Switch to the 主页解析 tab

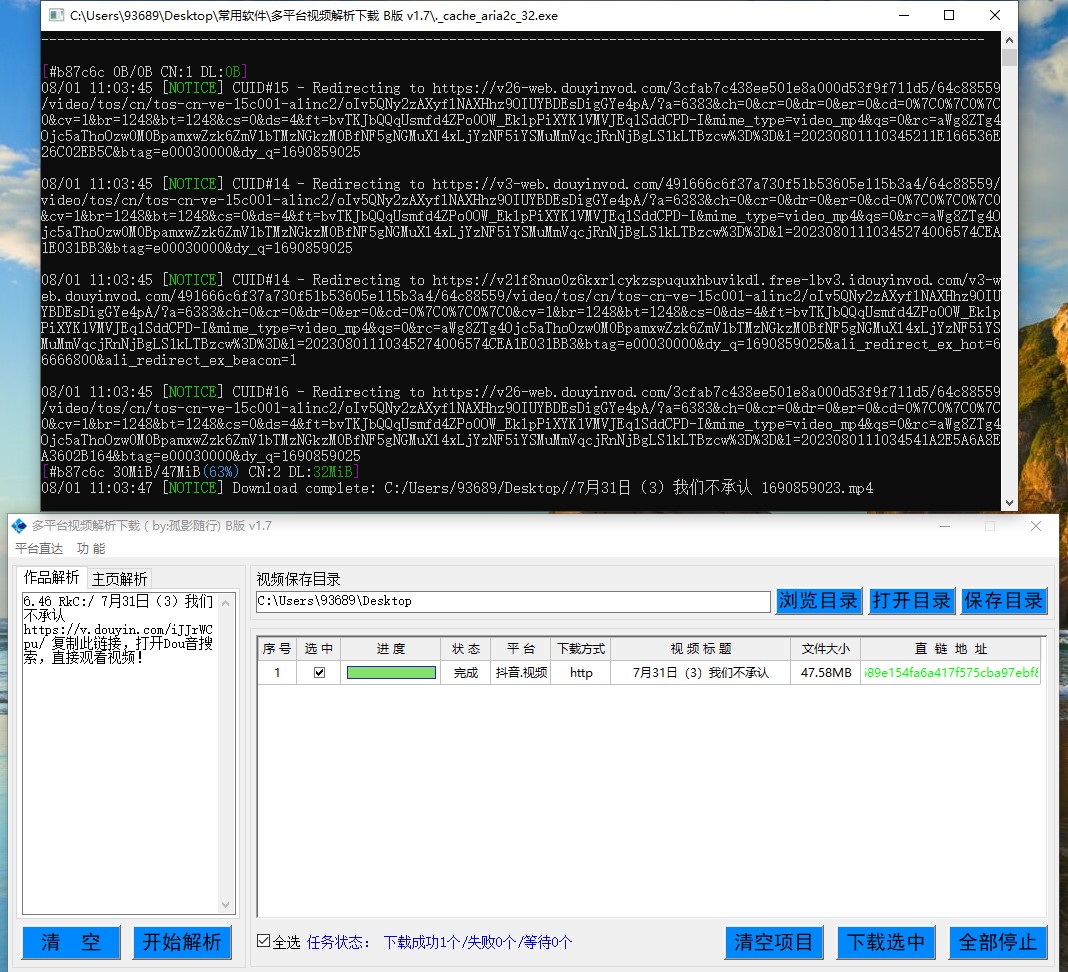coord(120,579)
